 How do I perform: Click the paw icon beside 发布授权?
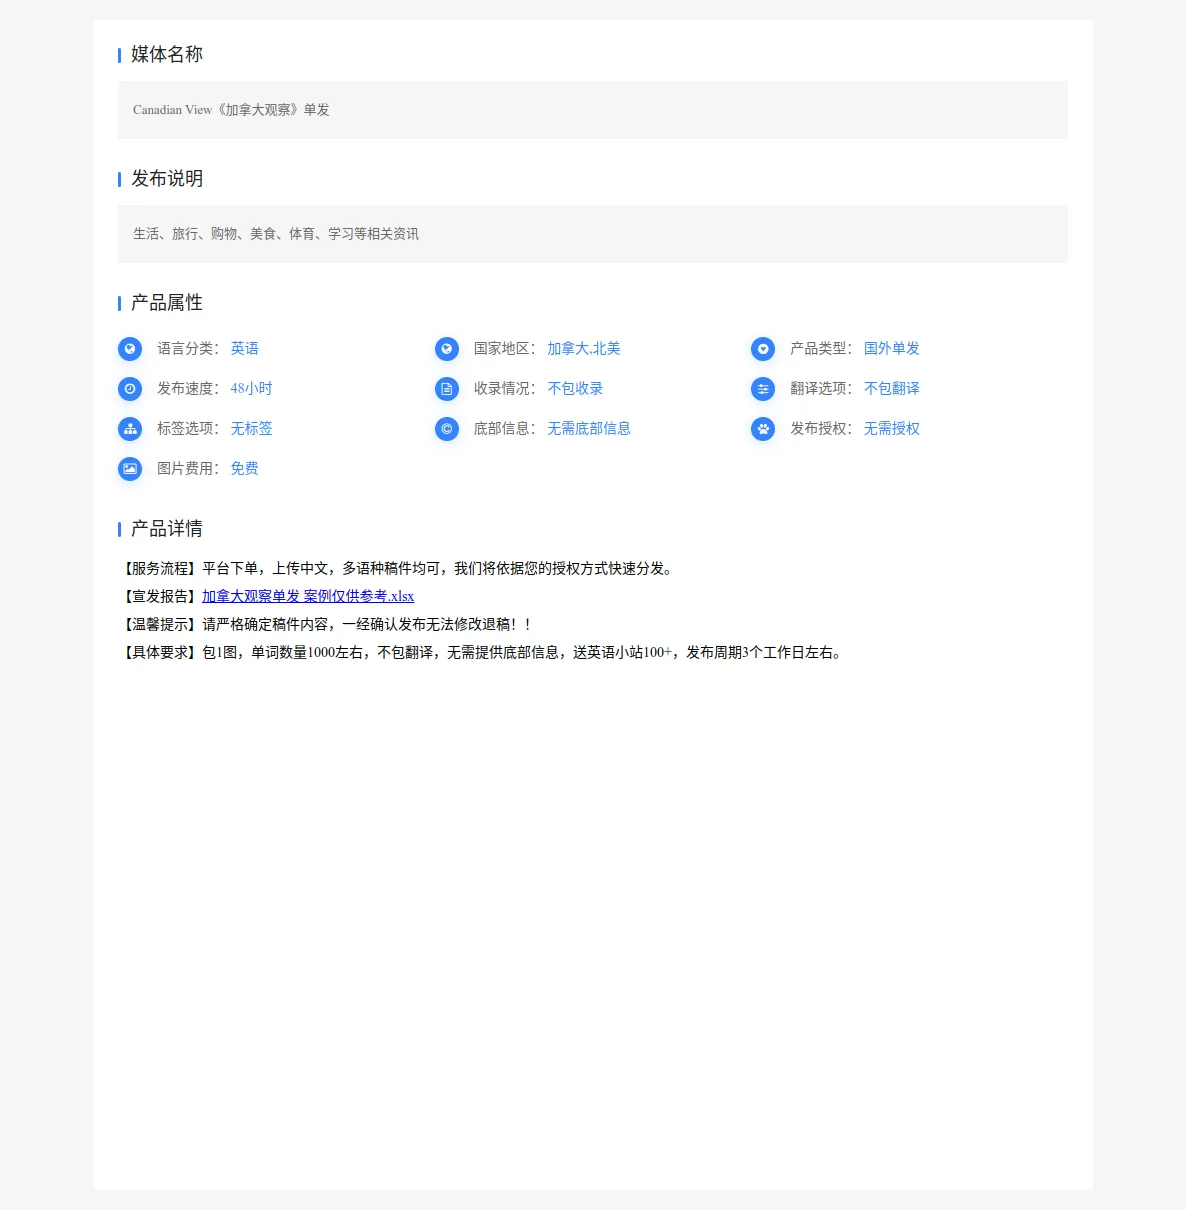point(763,429)
